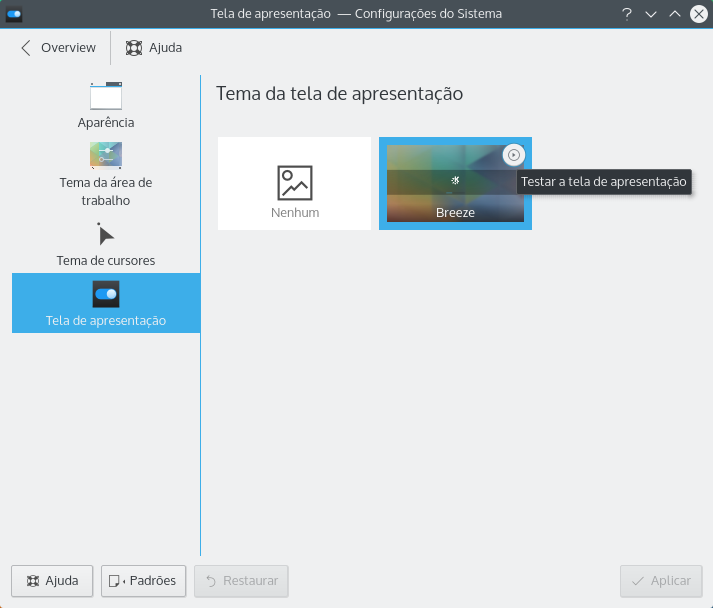Screen dimensions: 713x608
Task: Click the question mark title bar button
Action: point(627,14)
